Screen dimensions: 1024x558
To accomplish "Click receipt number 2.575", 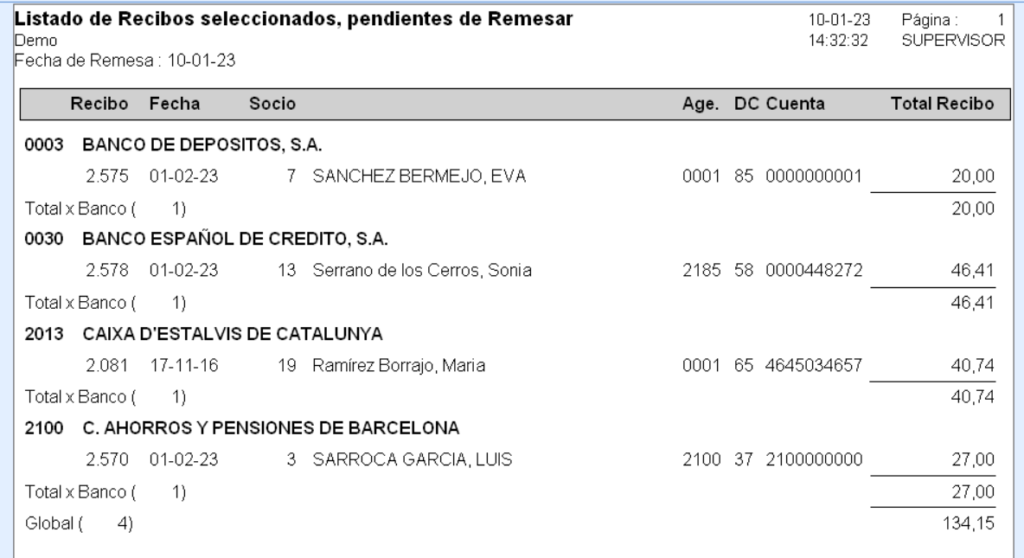I will coord(107,177).
